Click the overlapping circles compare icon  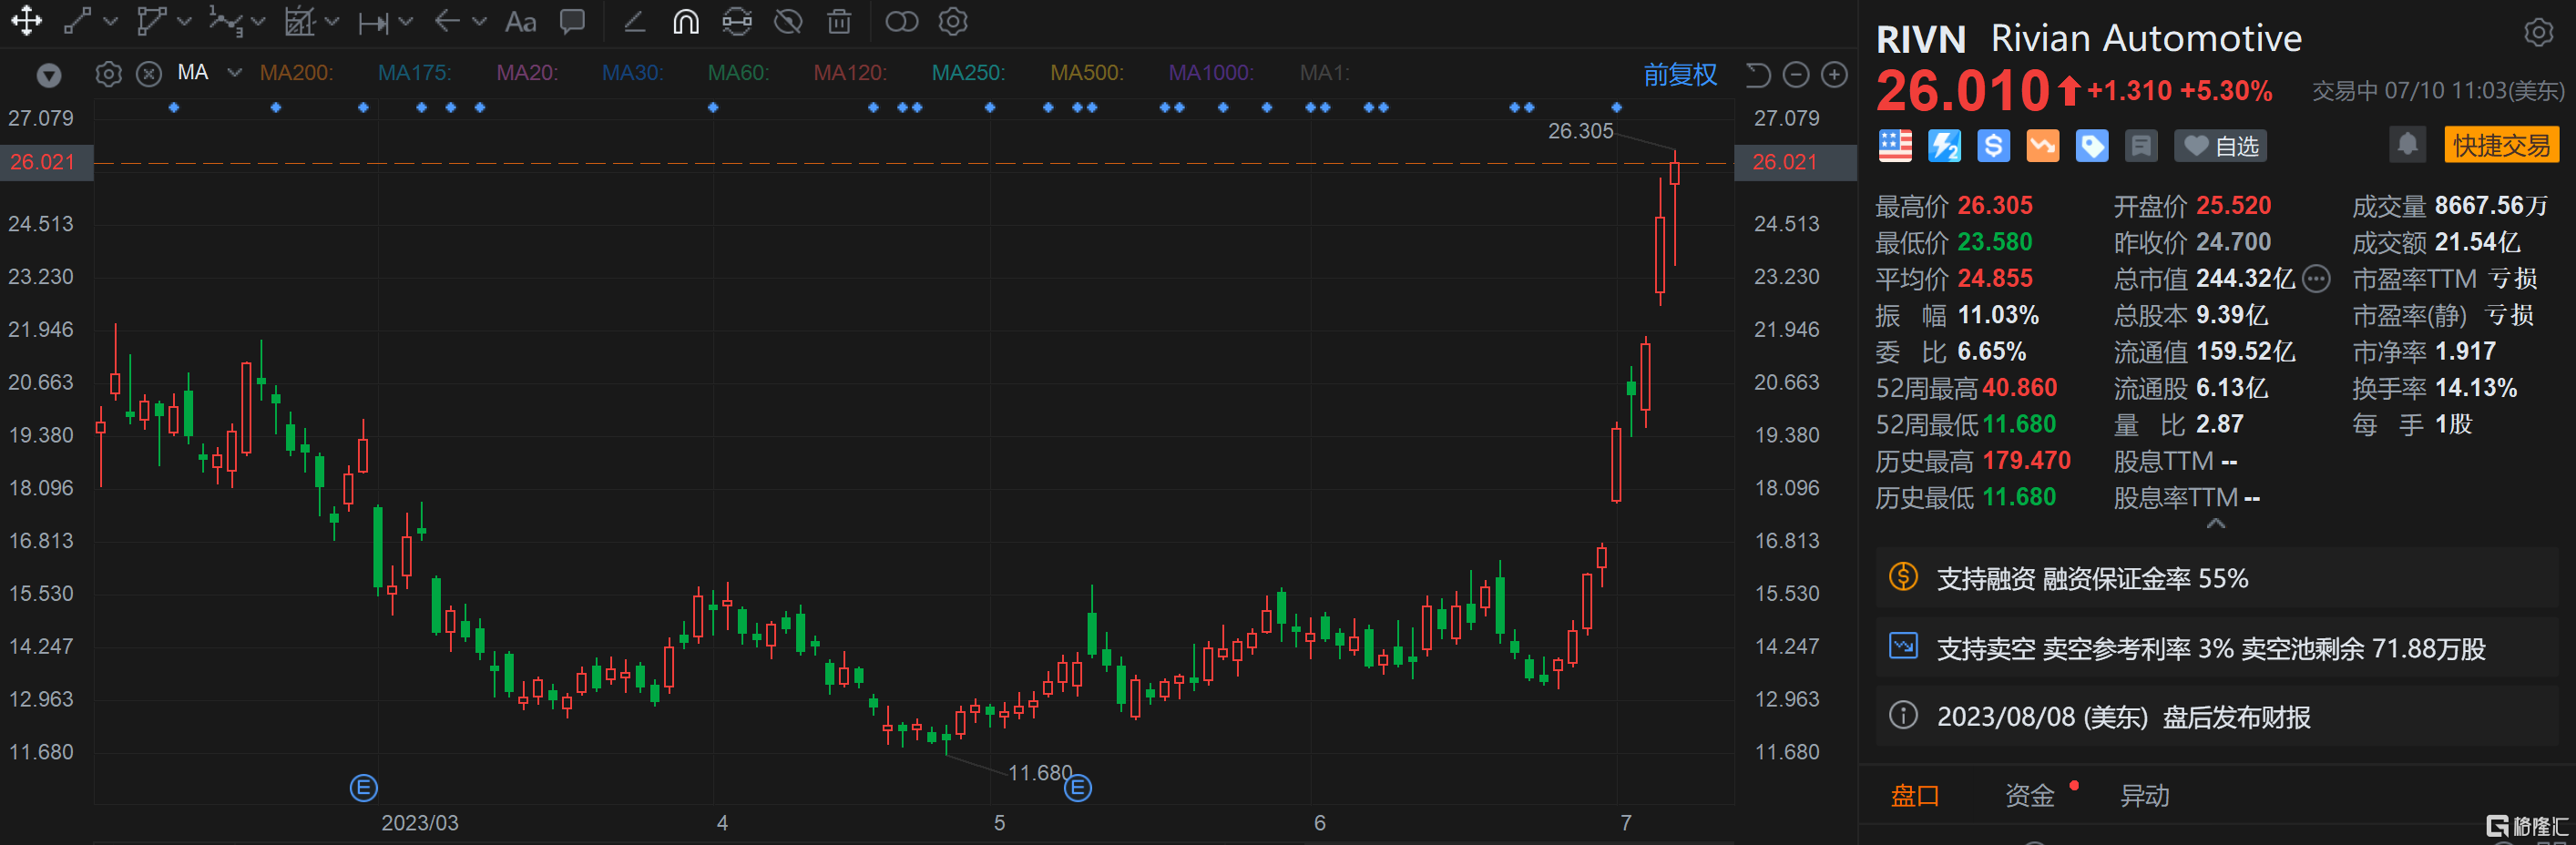[902, 21]
